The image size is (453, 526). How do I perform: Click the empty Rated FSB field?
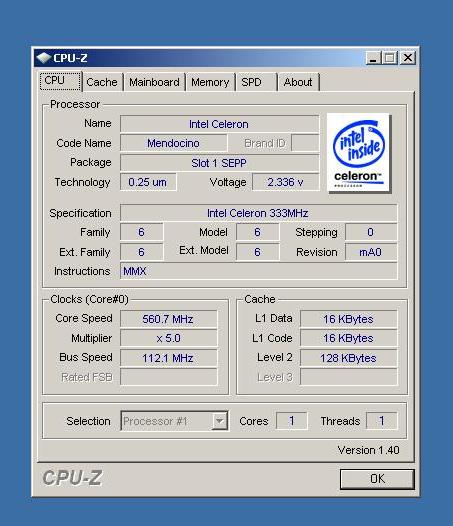(x=168, y=377)
